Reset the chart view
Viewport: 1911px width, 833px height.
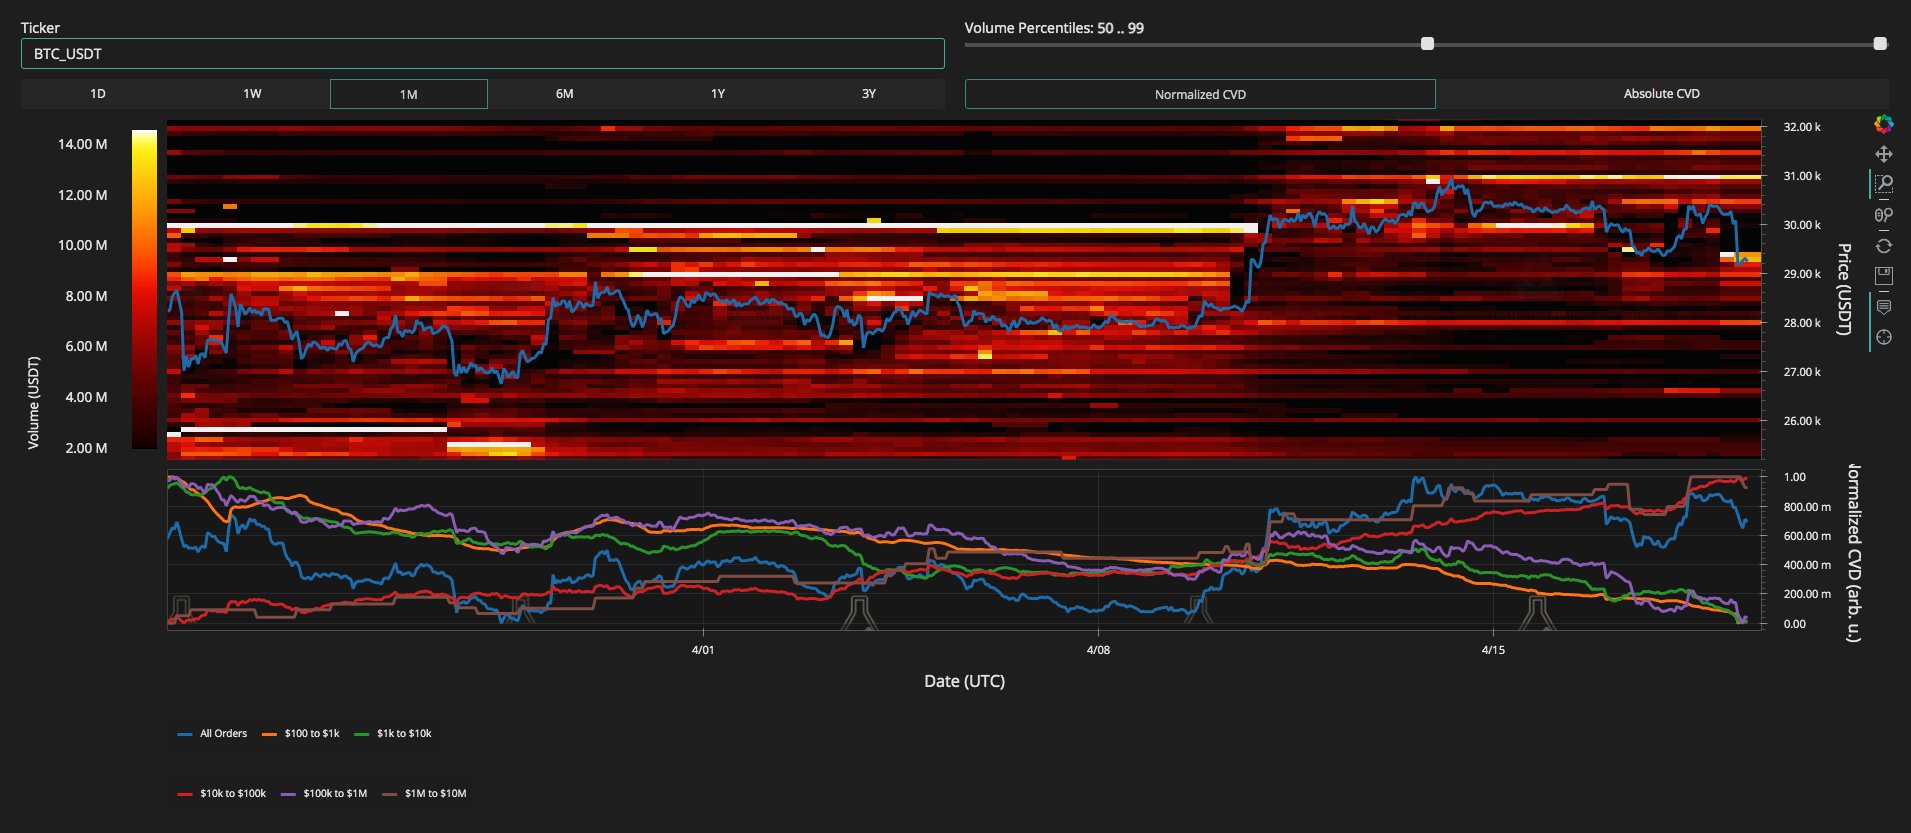(x=1883, y=246)
